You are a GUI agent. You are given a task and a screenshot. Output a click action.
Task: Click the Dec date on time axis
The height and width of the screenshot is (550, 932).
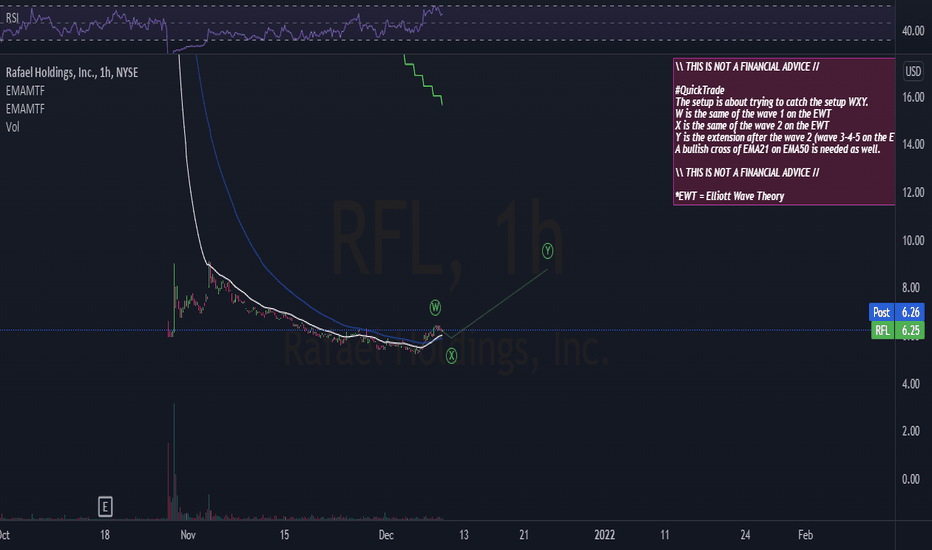tap(386, 535)
